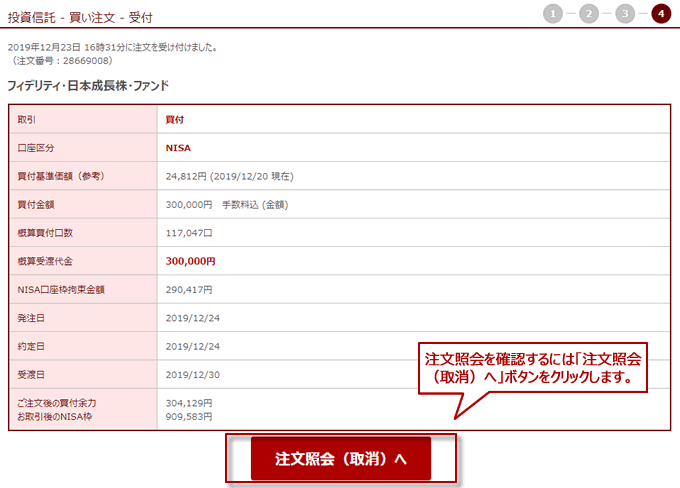Click the 概算受渡代金 row label
This screenshot has width=680, height=488.
(x=45, y=261)
